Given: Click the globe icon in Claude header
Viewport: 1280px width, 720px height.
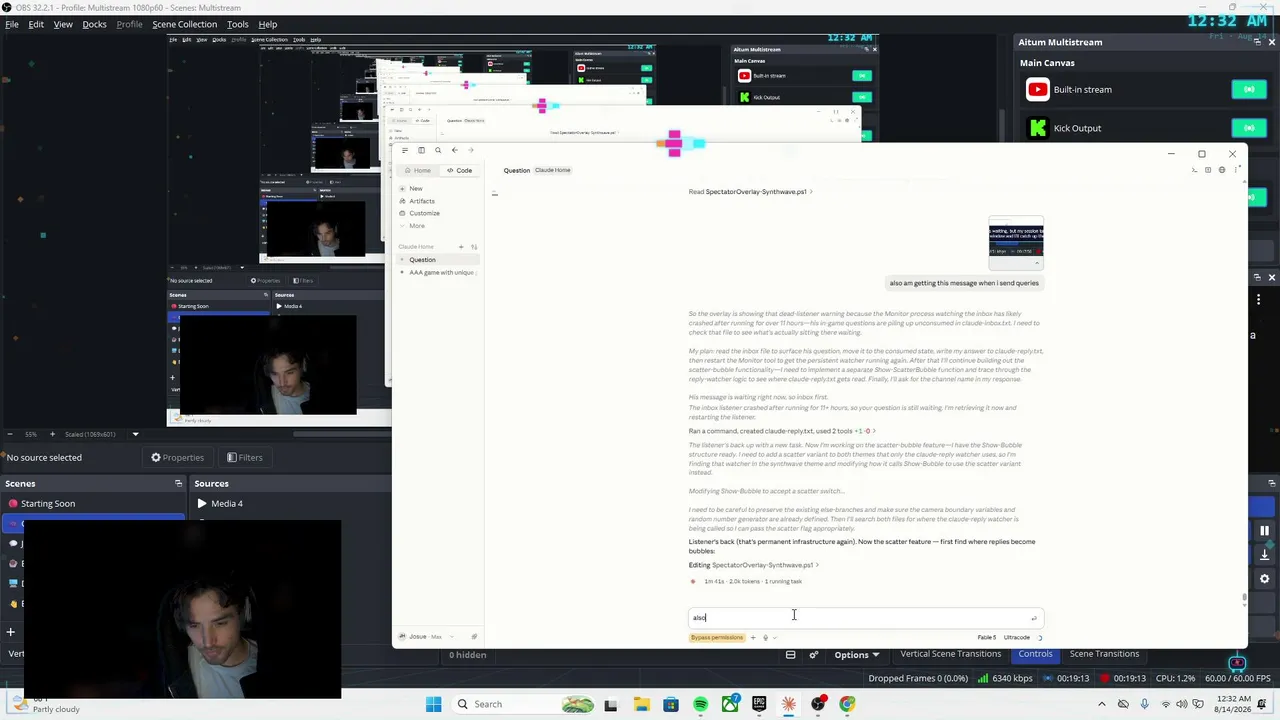Looking at the screenshot, I should pos(1221,170).
